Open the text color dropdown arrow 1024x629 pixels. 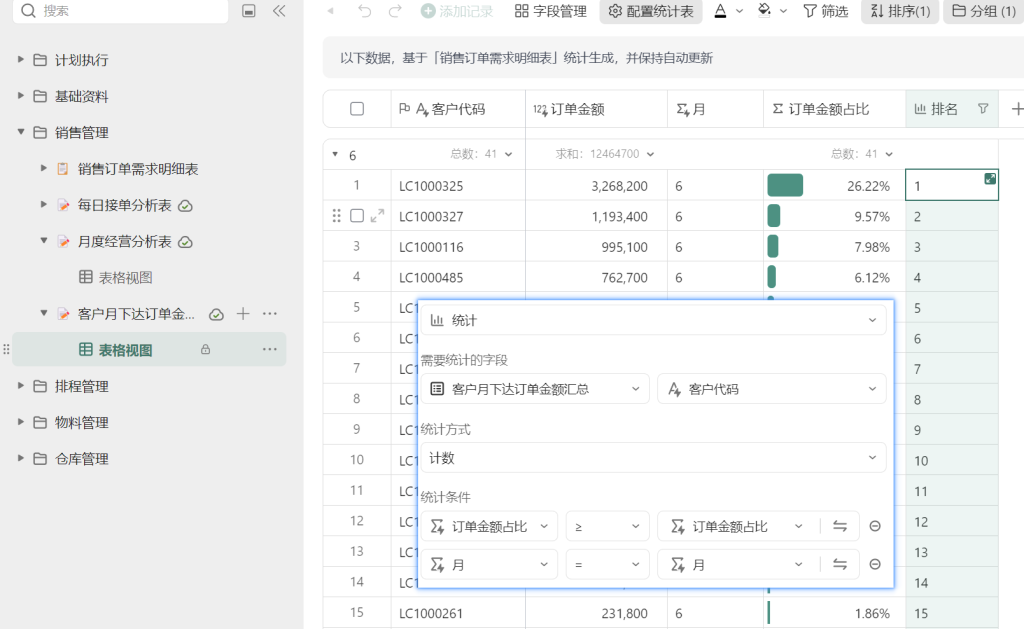click(x=739, y=11)
